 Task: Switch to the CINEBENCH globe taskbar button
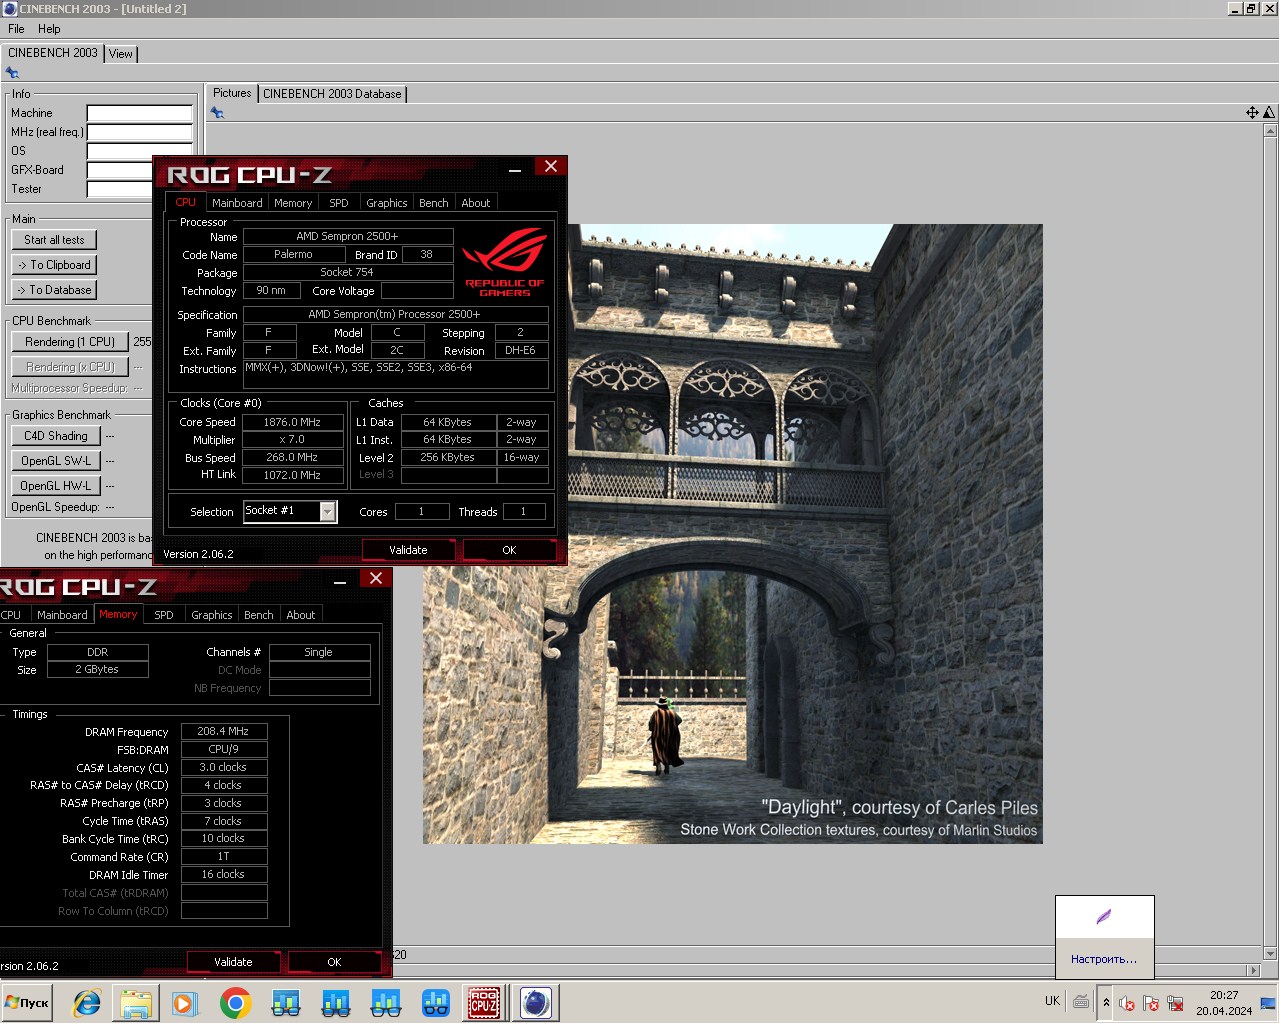(535, 1002)
